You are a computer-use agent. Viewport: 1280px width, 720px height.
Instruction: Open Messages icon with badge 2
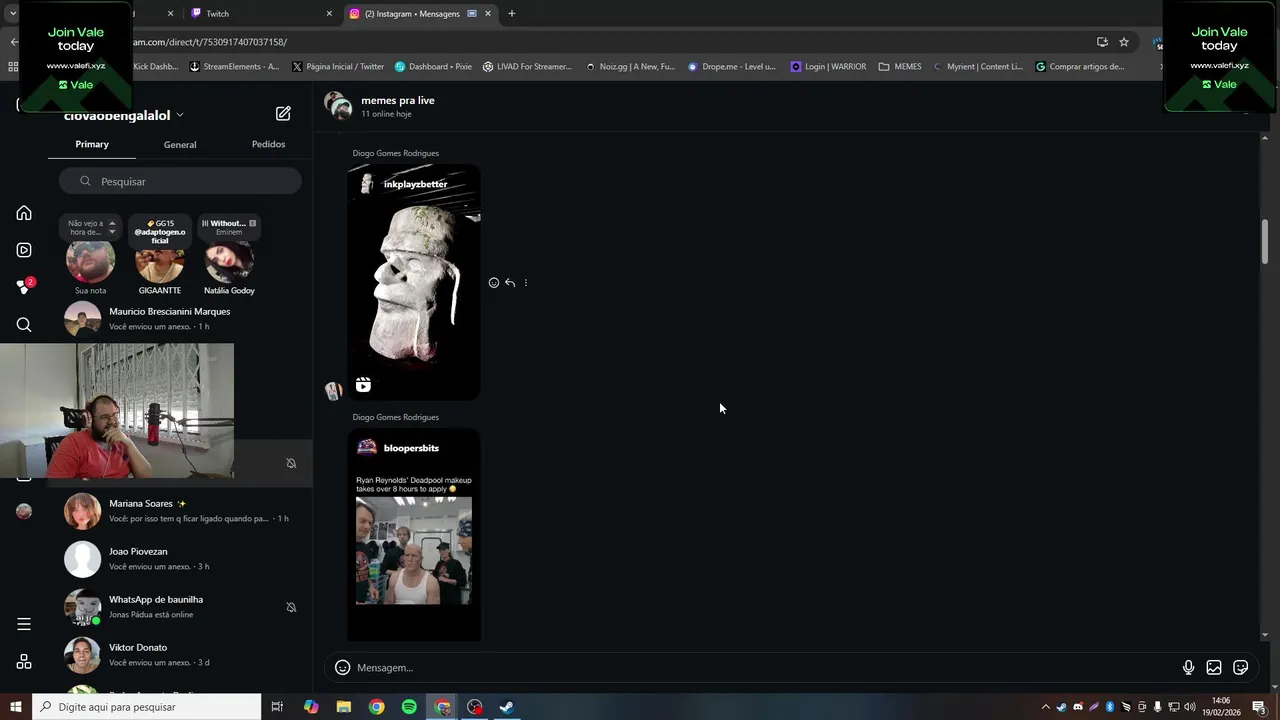25,286
